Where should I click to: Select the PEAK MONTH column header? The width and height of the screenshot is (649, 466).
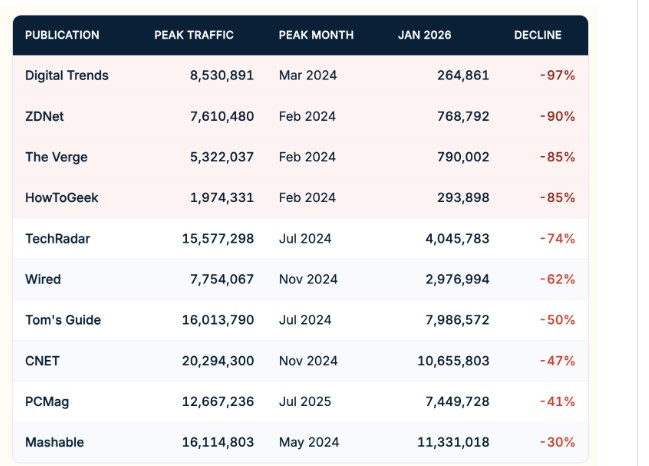(x=316, y=35)
